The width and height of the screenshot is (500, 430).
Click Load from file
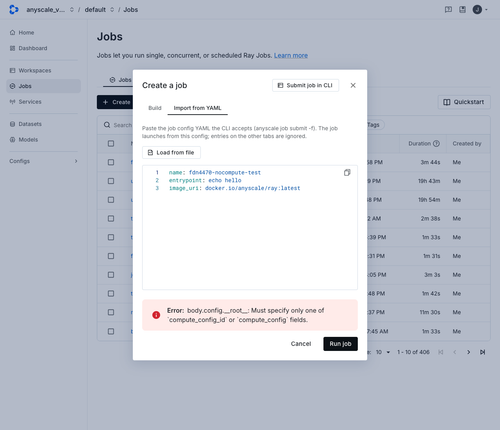[171, 152]
